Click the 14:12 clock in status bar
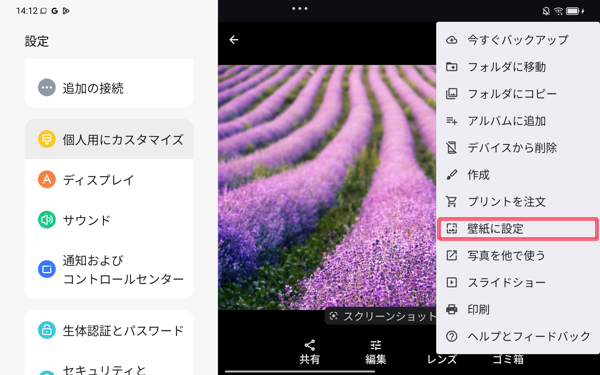Viewport: 600px width, 375px height. click(x=27, y=11)
